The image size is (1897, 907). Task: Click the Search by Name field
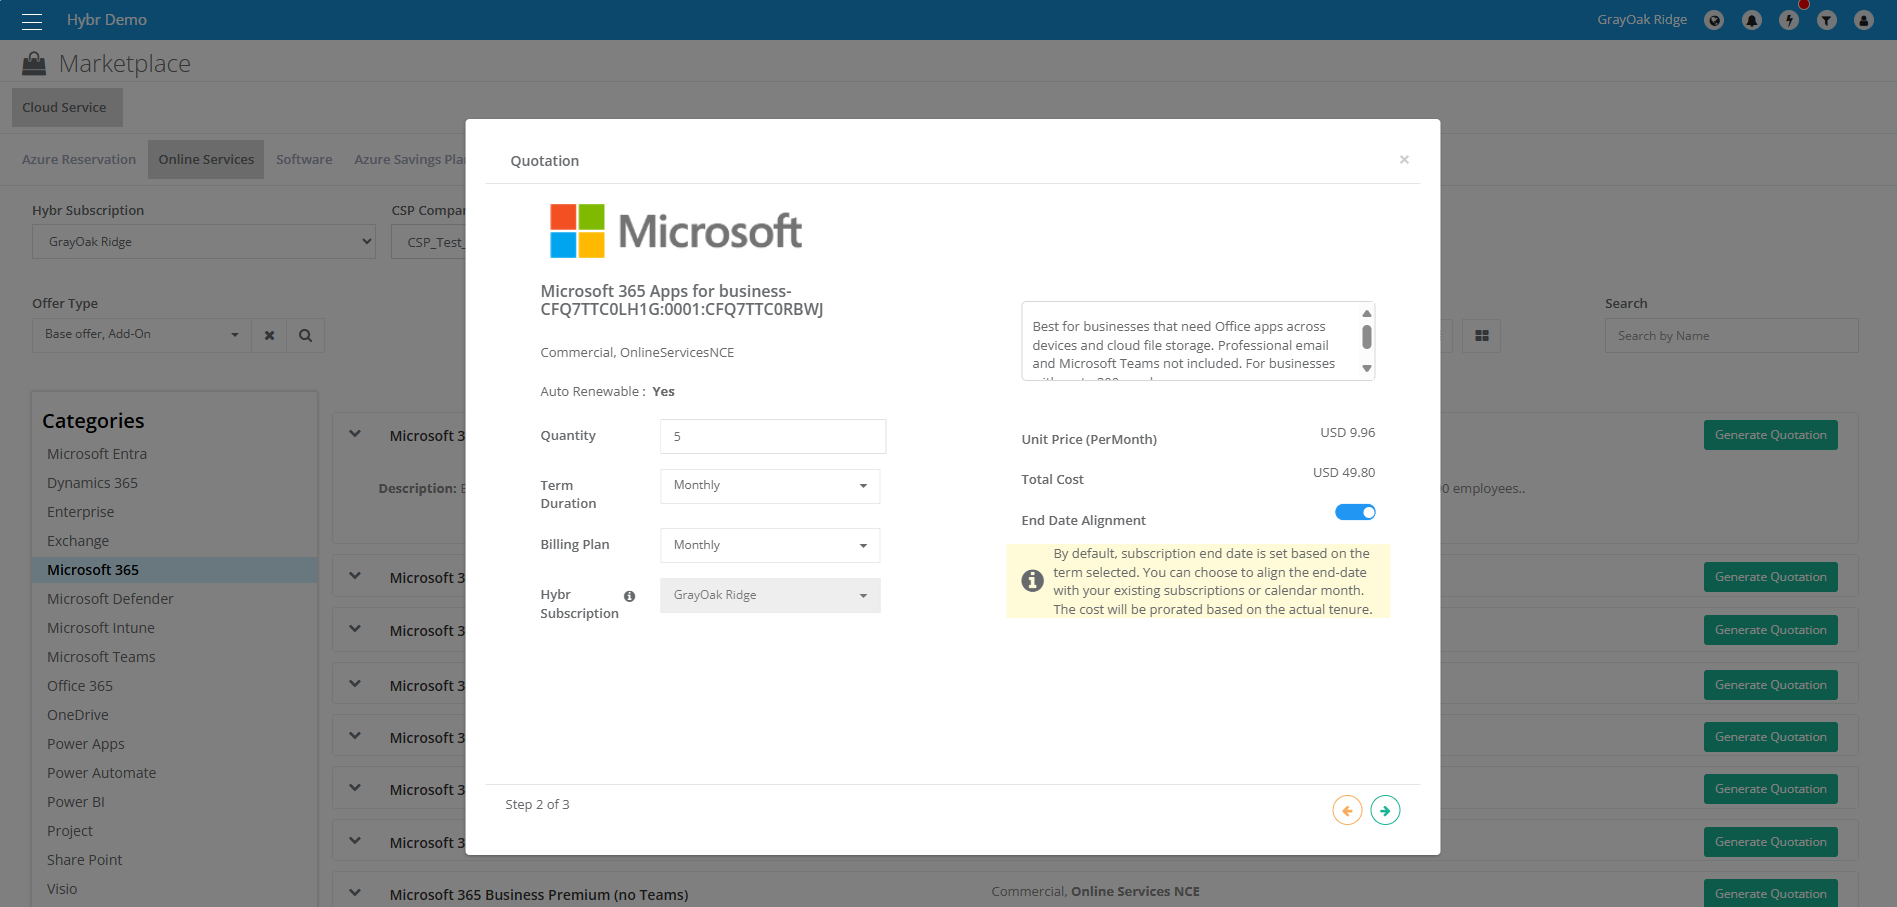pos(1731,336)
